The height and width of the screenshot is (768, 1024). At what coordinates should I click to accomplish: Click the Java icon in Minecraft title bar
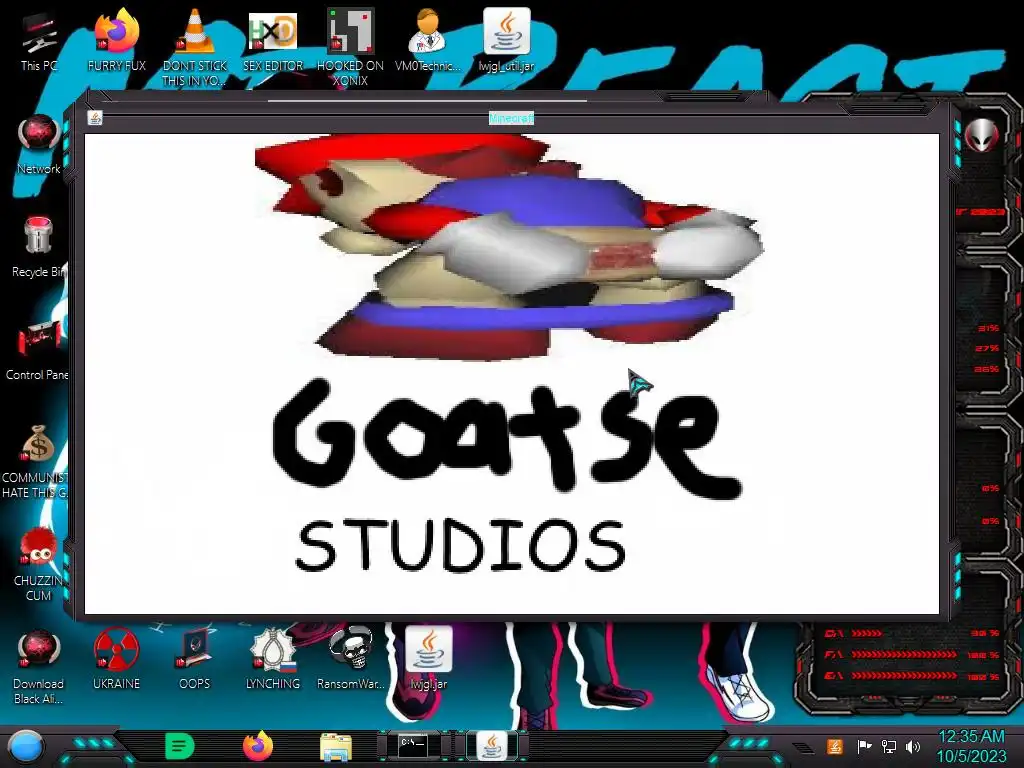coord(95,118)
